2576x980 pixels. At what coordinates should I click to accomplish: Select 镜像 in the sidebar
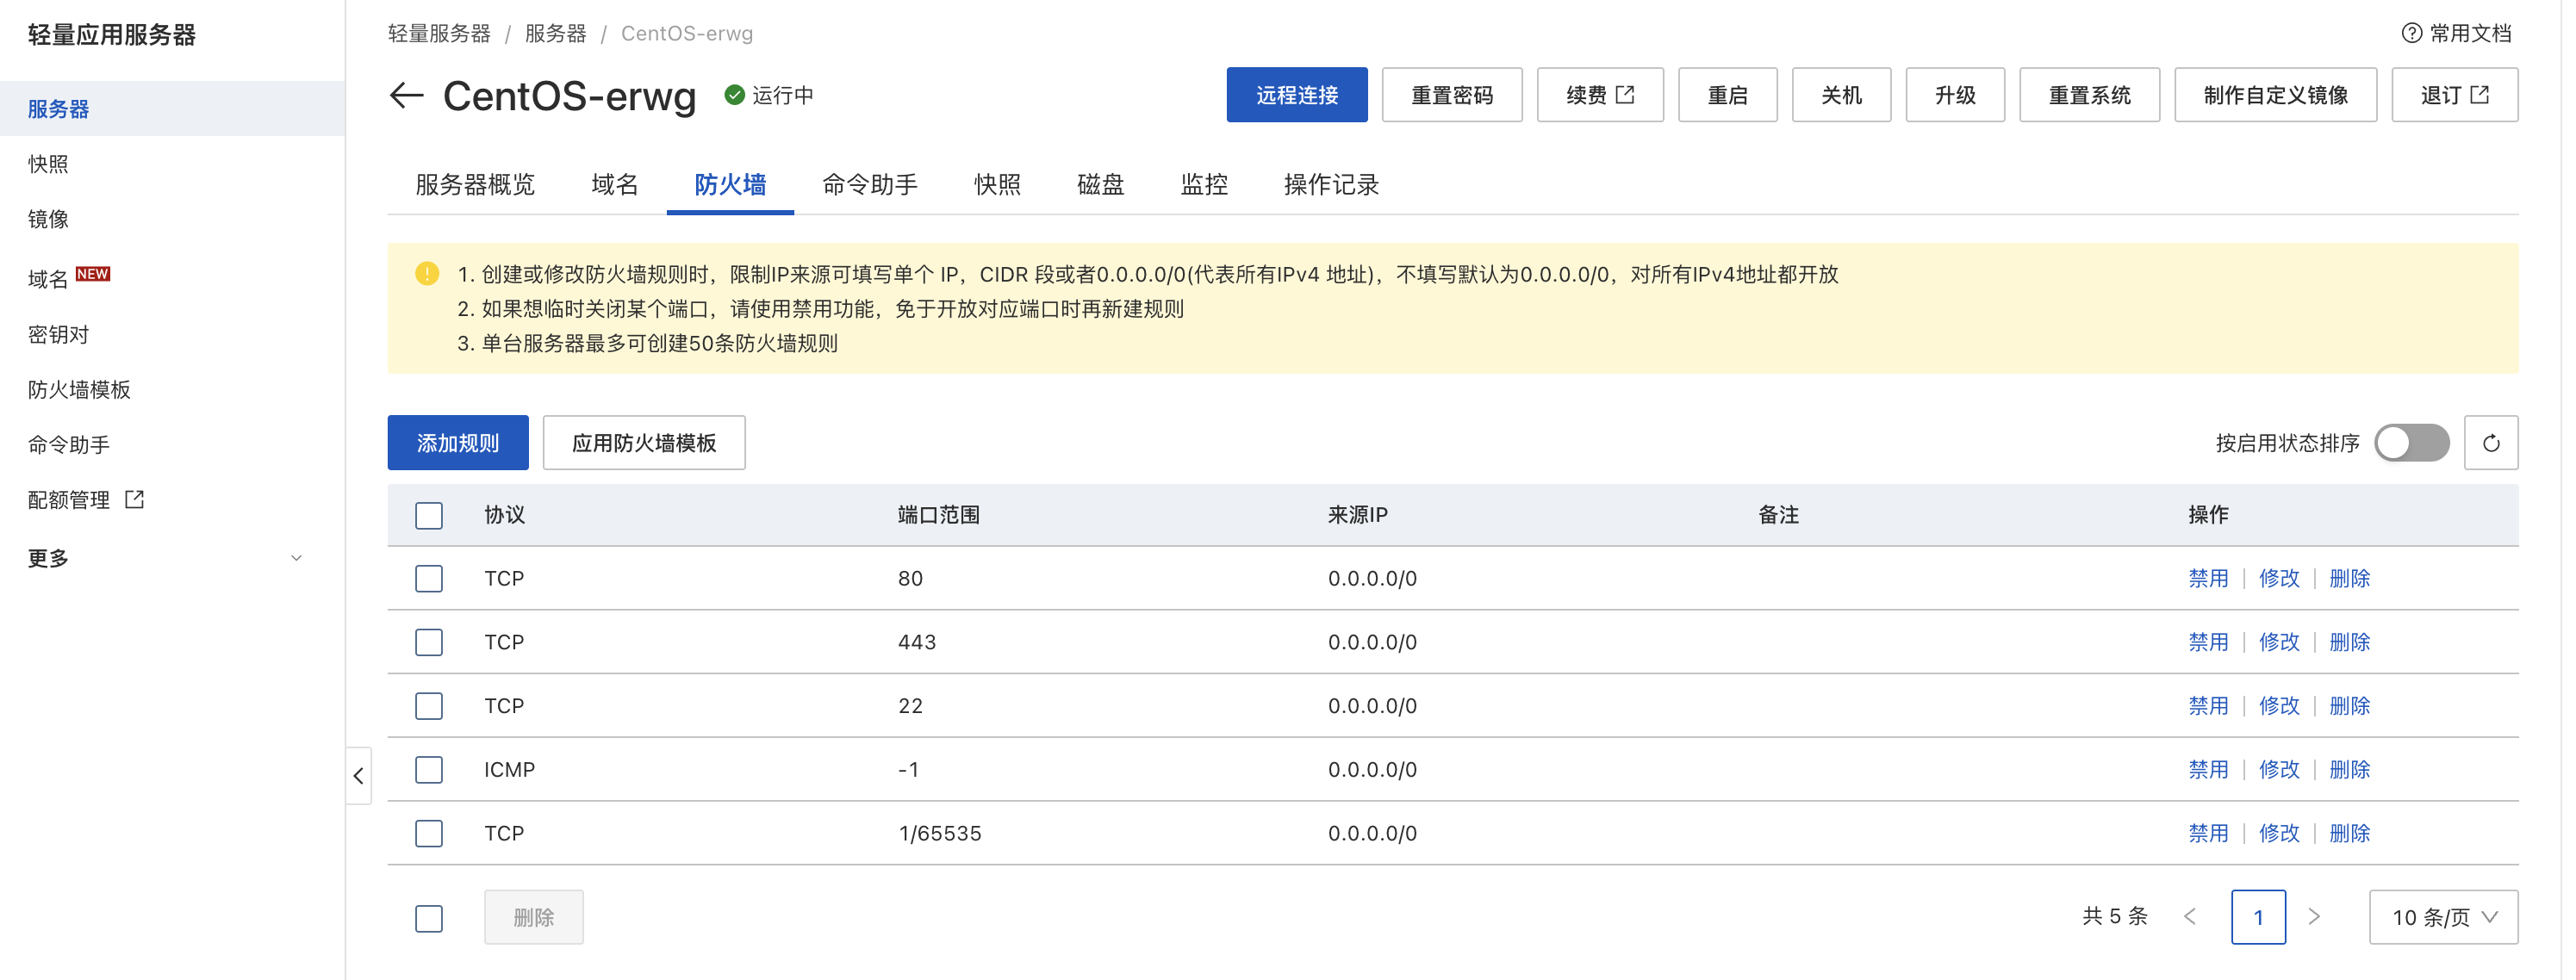click(x=172, y=218)
